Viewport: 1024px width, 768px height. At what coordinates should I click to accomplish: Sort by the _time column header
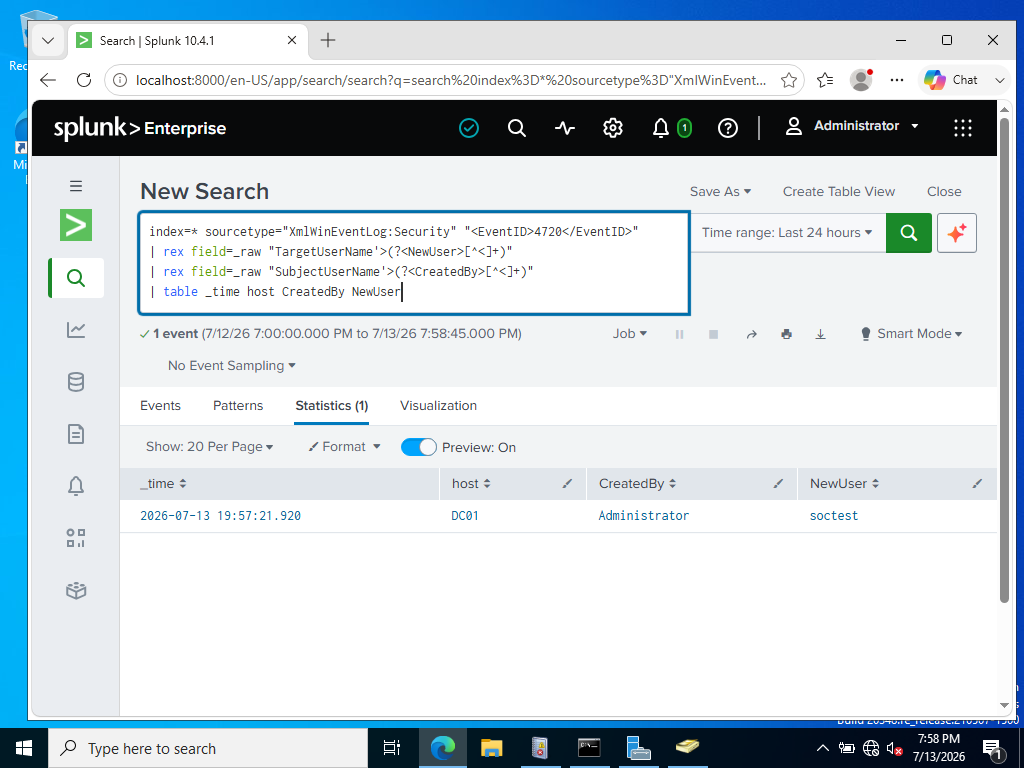[163, 484]
